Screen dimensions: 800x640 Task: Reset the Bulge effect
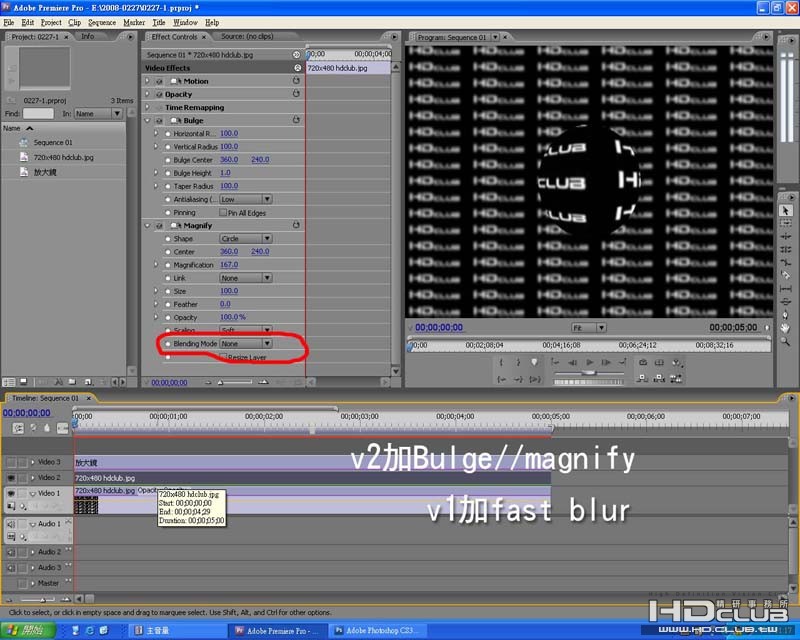click(296, 120)
